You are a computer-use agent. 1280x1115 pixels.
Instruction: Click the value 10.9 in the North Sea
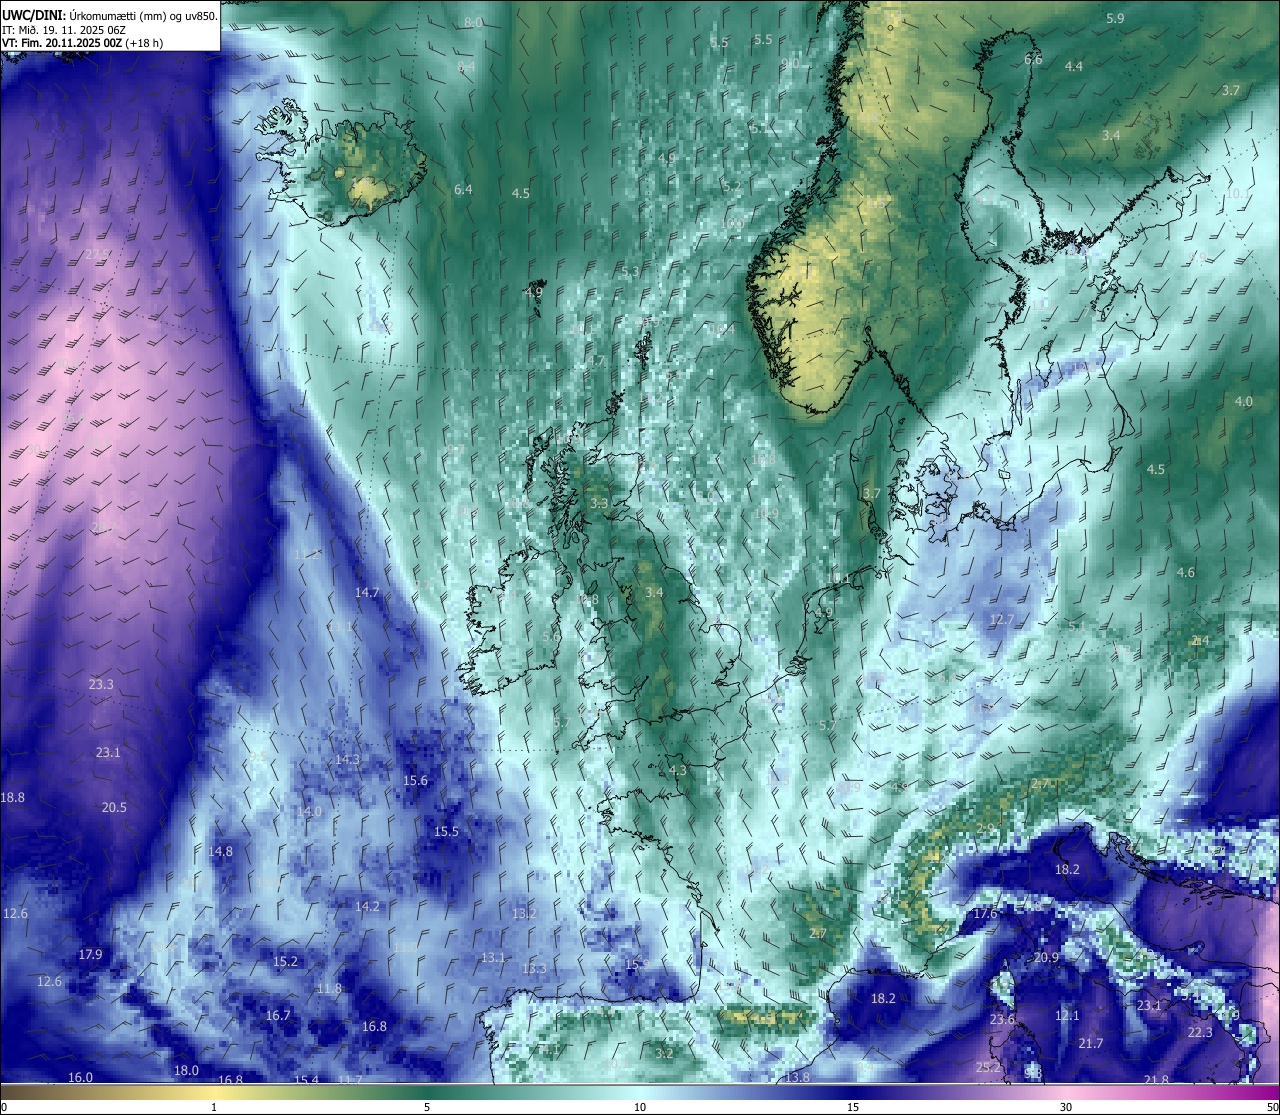(x=766, y=513)
